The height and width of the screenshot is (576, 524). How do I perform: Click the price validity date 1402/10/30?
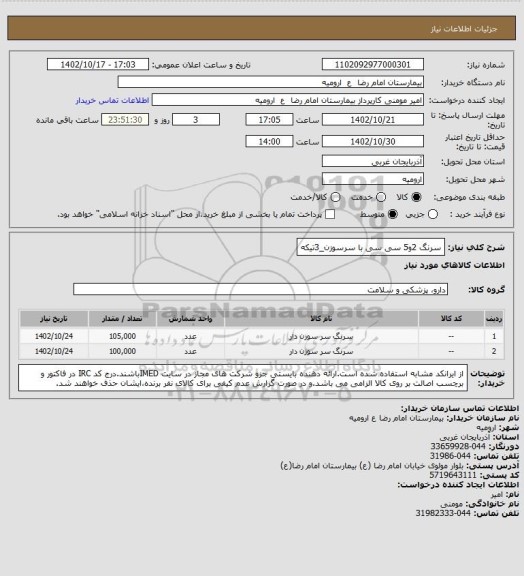pyautogui.click(x=373, y=141)
